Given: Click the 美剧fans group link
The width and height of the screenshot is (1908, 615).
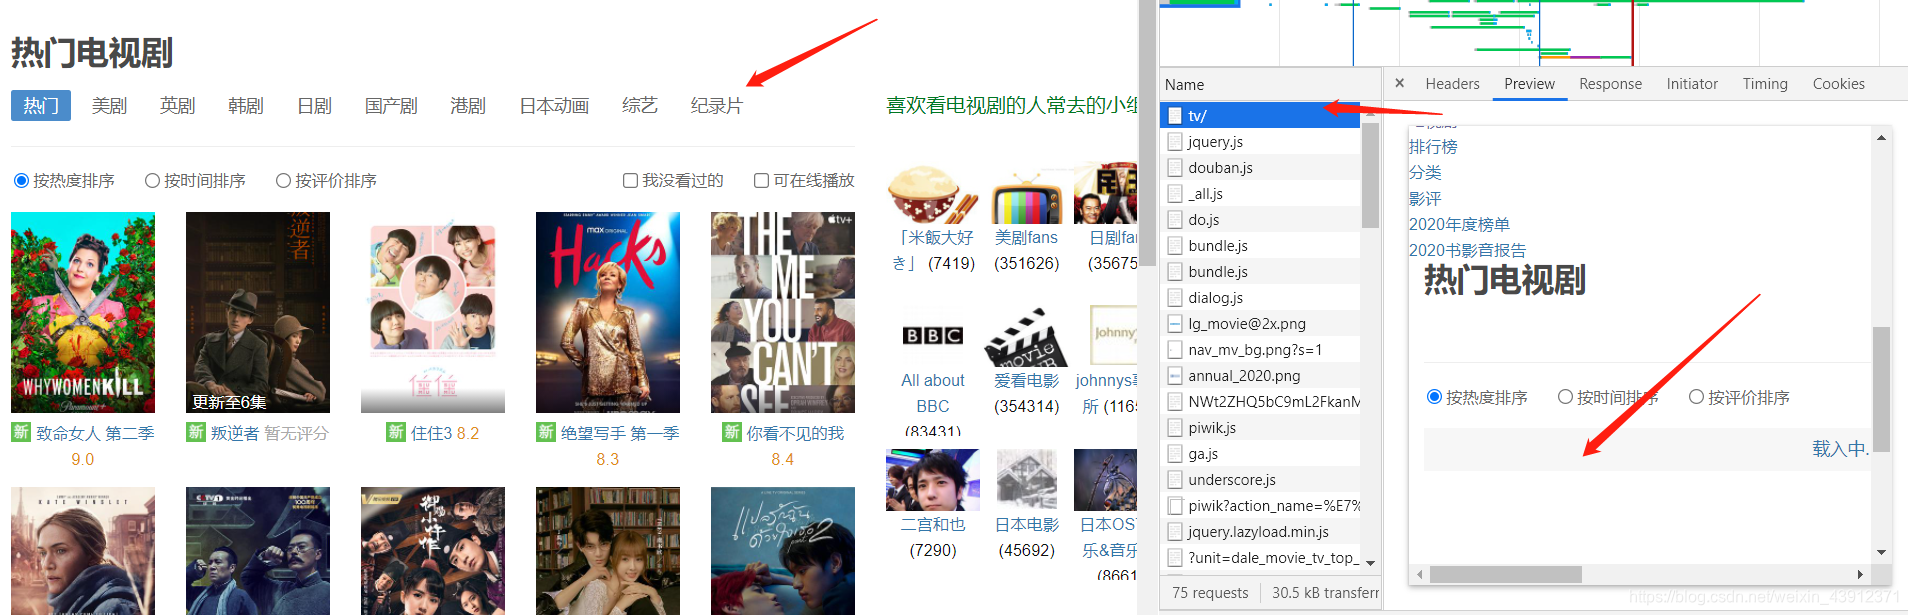Looking at the screenshot, I should pos(1026,238).
